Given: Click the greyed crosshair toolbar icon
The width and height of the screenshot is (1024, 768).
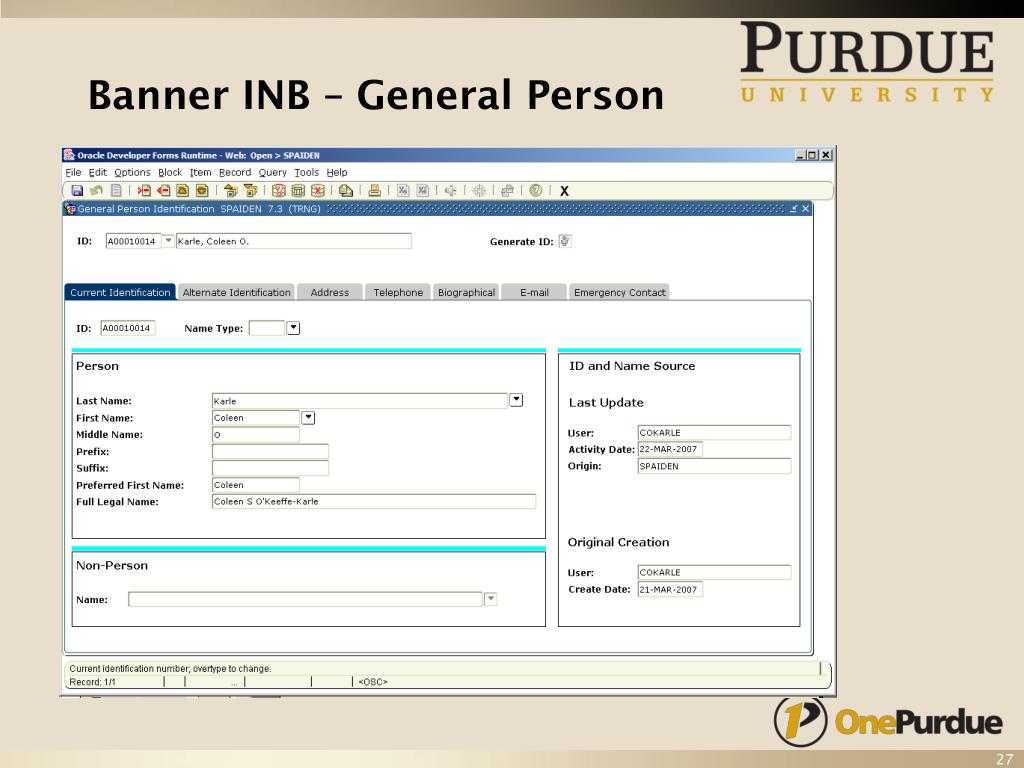Looking at the screenshot, I should click(x=479, y=191).
